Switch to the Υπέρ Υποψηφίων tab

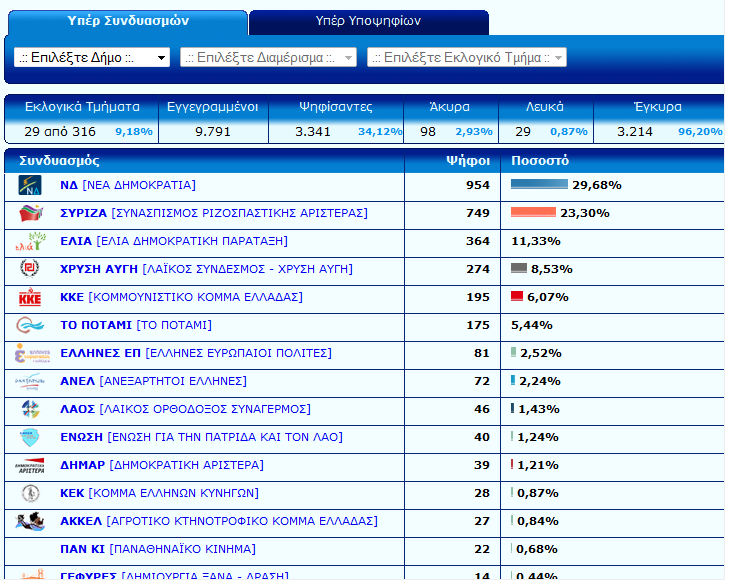(x=368, y=22)
